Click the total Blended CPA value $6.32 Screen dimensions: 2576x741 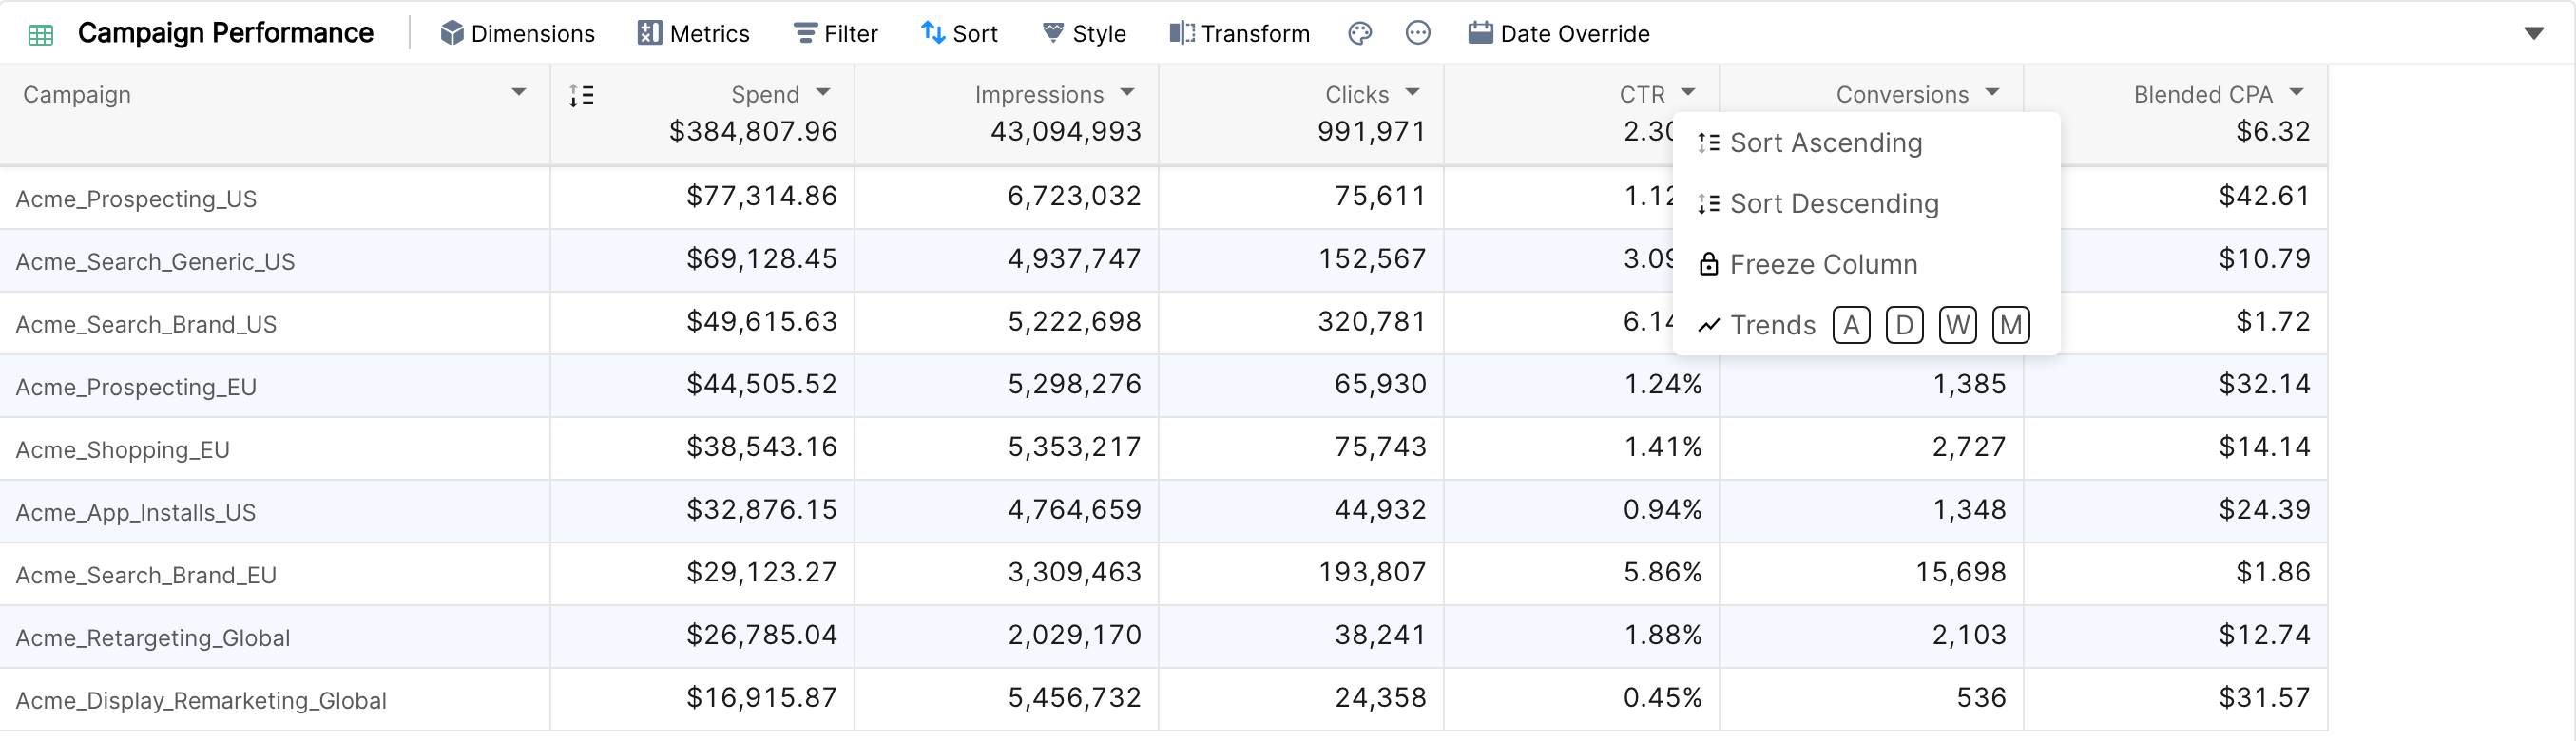pos(2273,131)
